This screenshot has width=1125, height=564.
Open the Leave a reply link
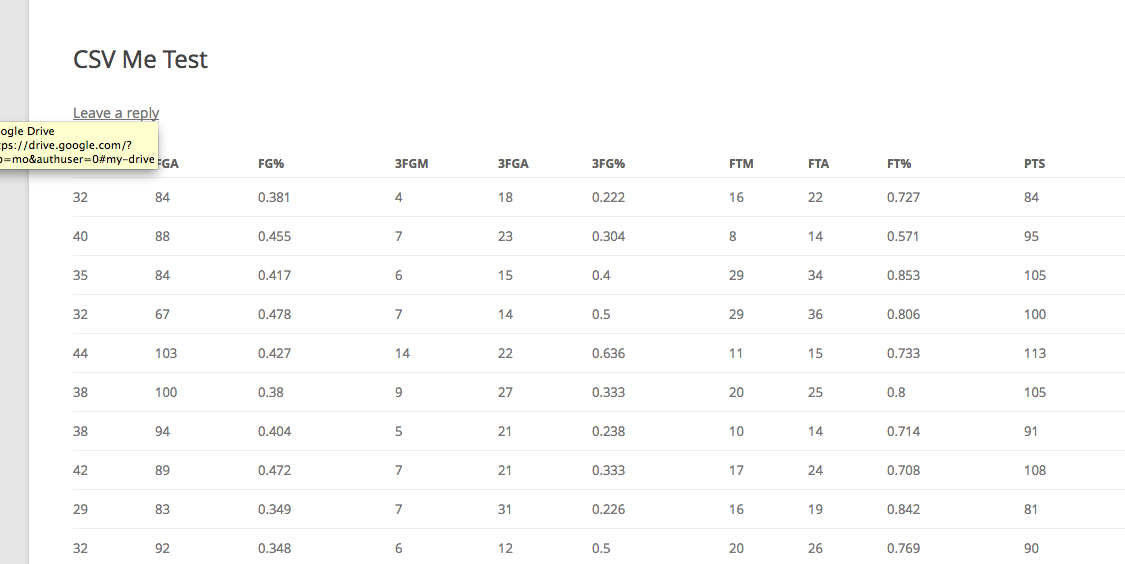116,113
